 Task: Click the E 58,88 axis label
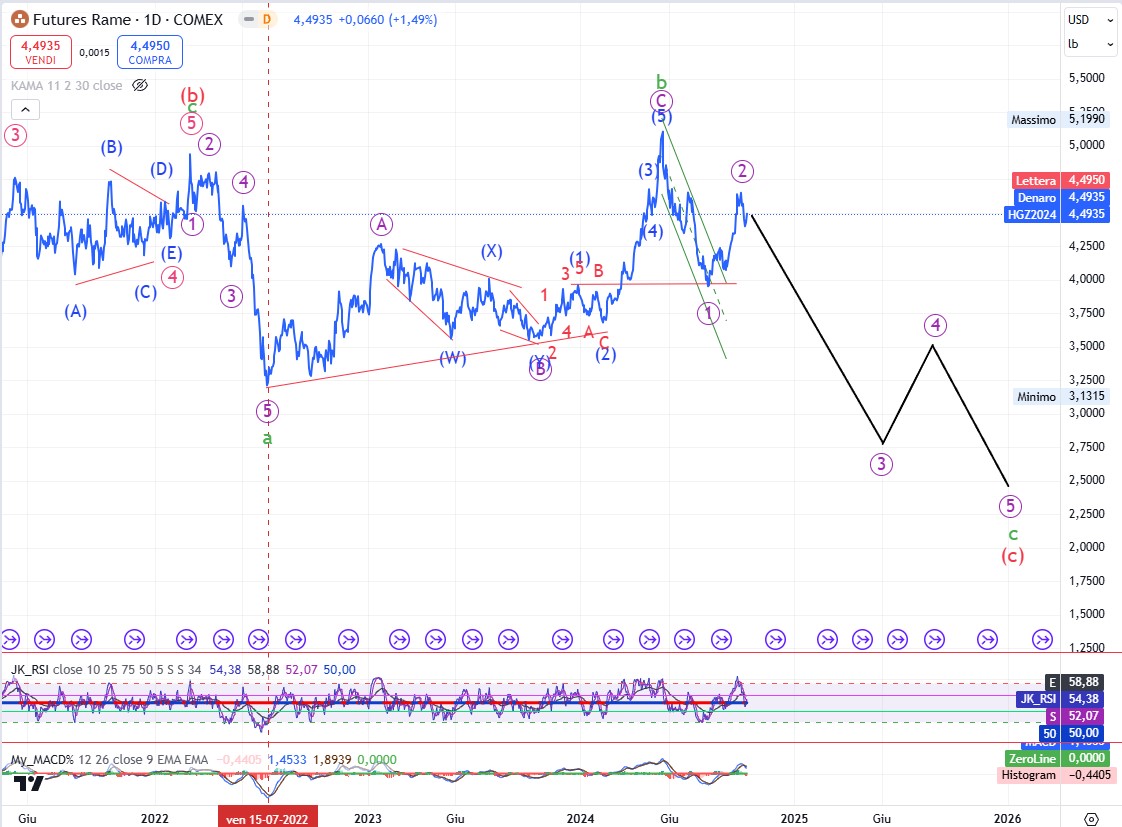coord(1075,682)
